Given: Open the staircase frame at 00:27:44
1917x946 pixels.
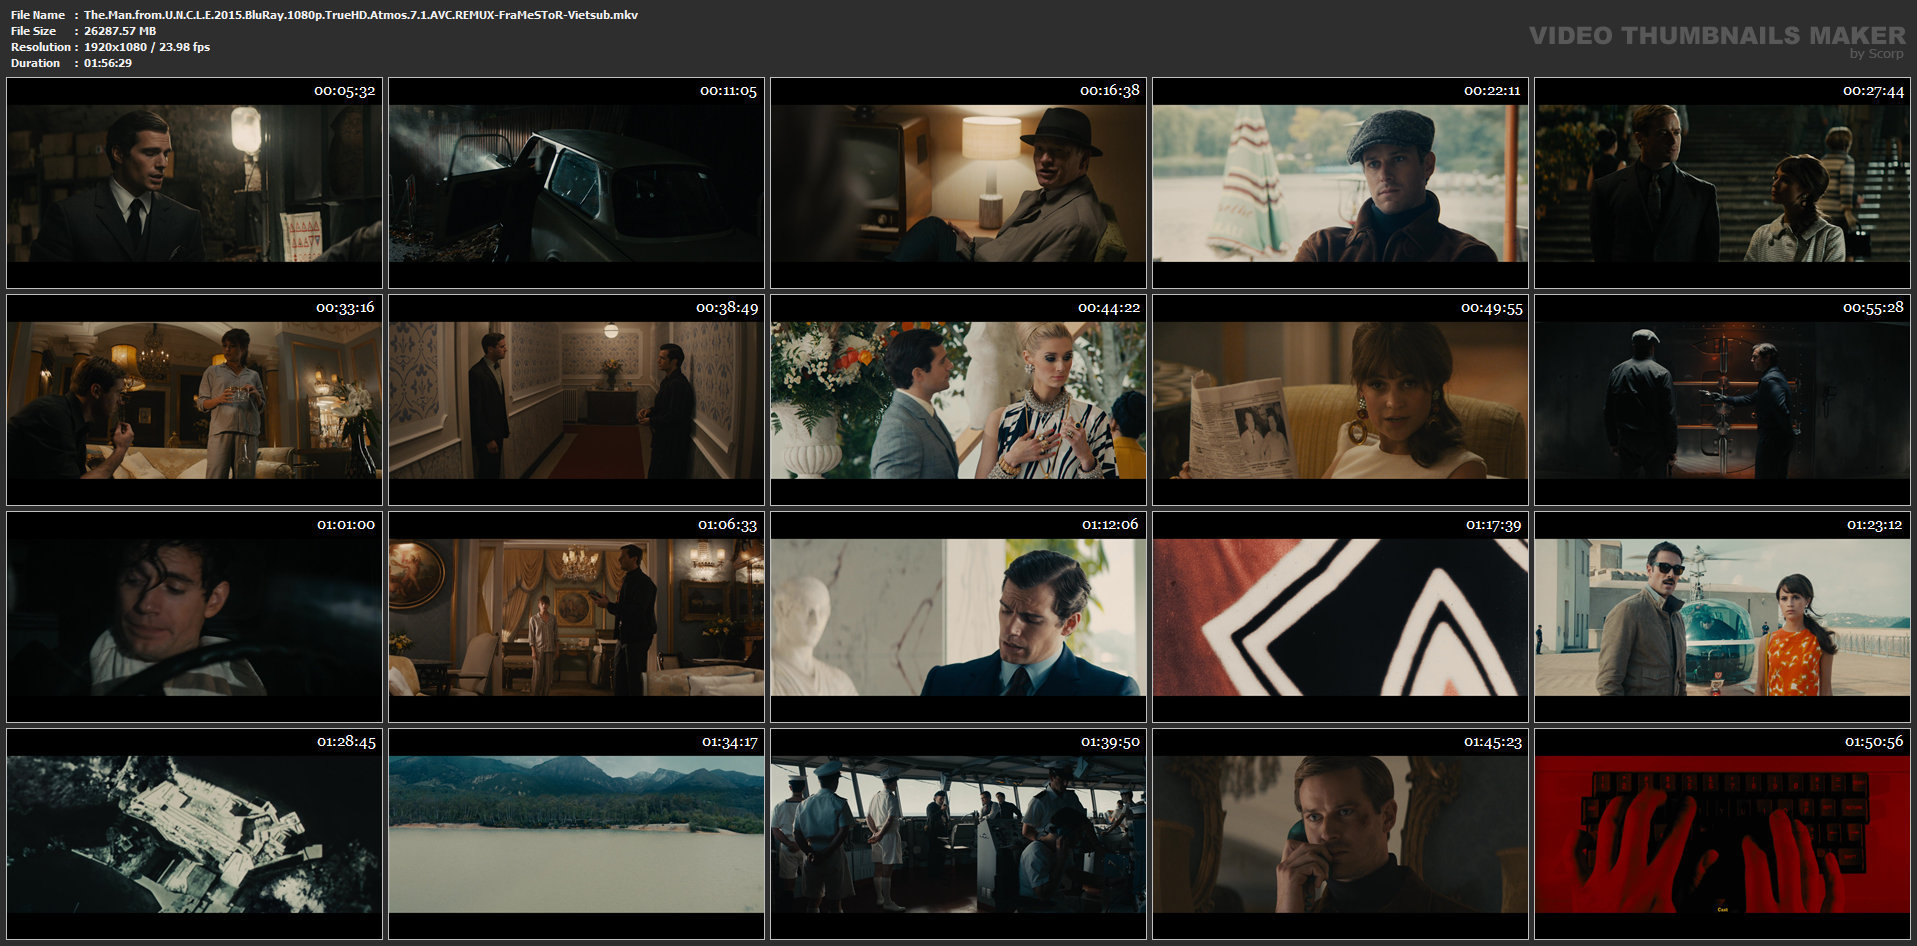Looking at the screenshot, I should [1722, 183].
